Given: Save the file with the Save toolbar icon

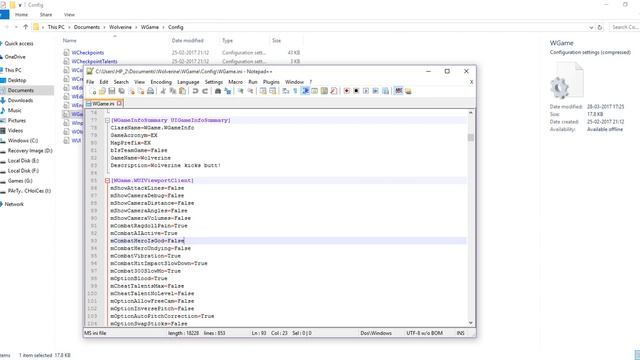Looking at the screenshot, I should tap(111, 91).
